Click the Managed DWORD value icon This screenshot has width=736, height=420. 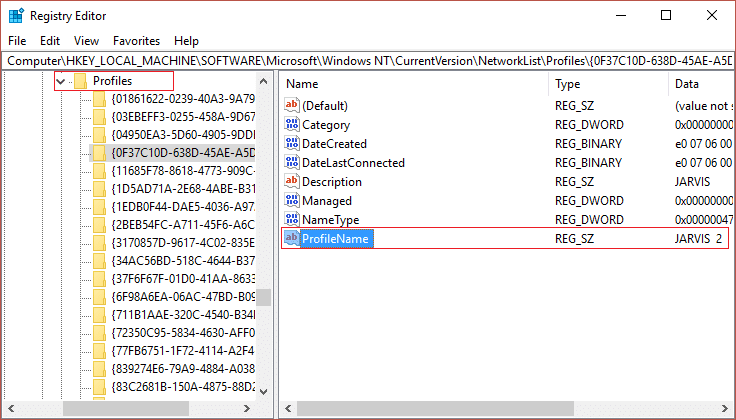tap(293, 201)
